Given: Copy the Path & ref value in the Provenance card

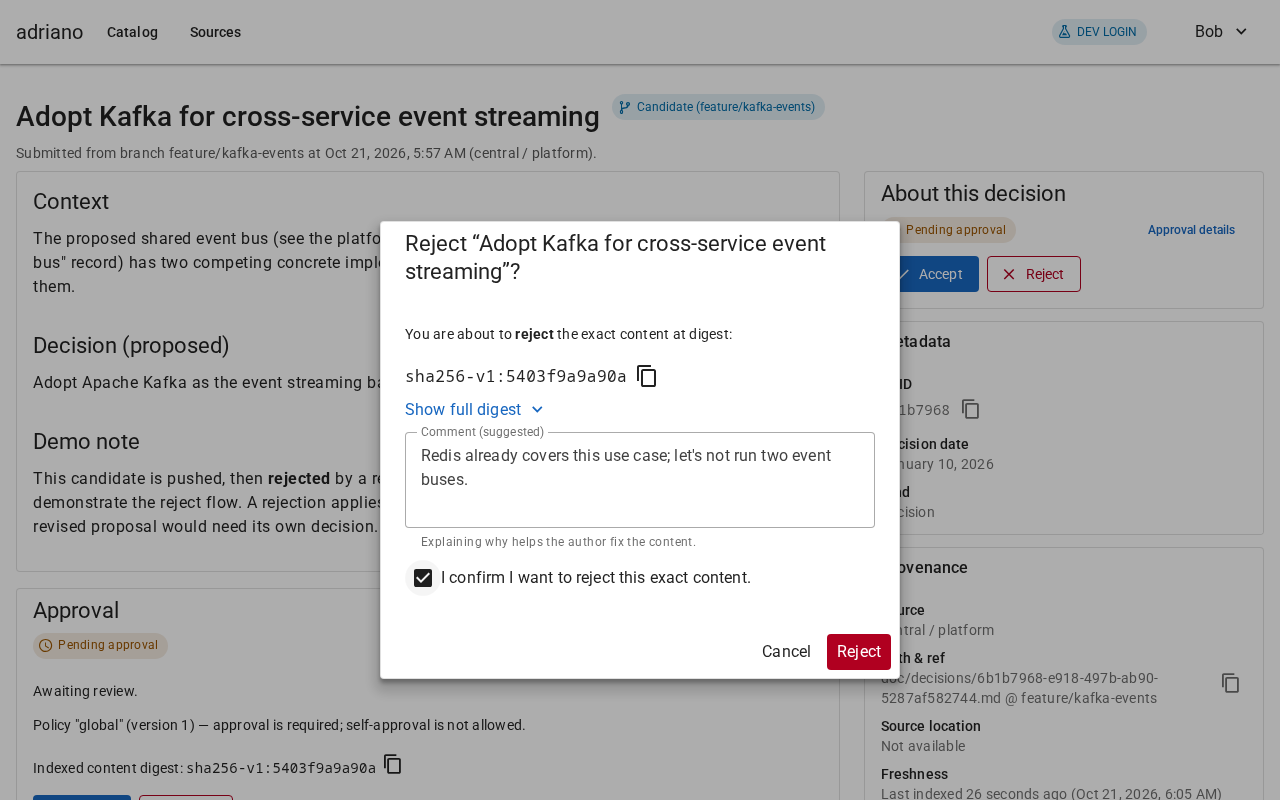Looking at the screenshot, I should (x=1231, y=683).
